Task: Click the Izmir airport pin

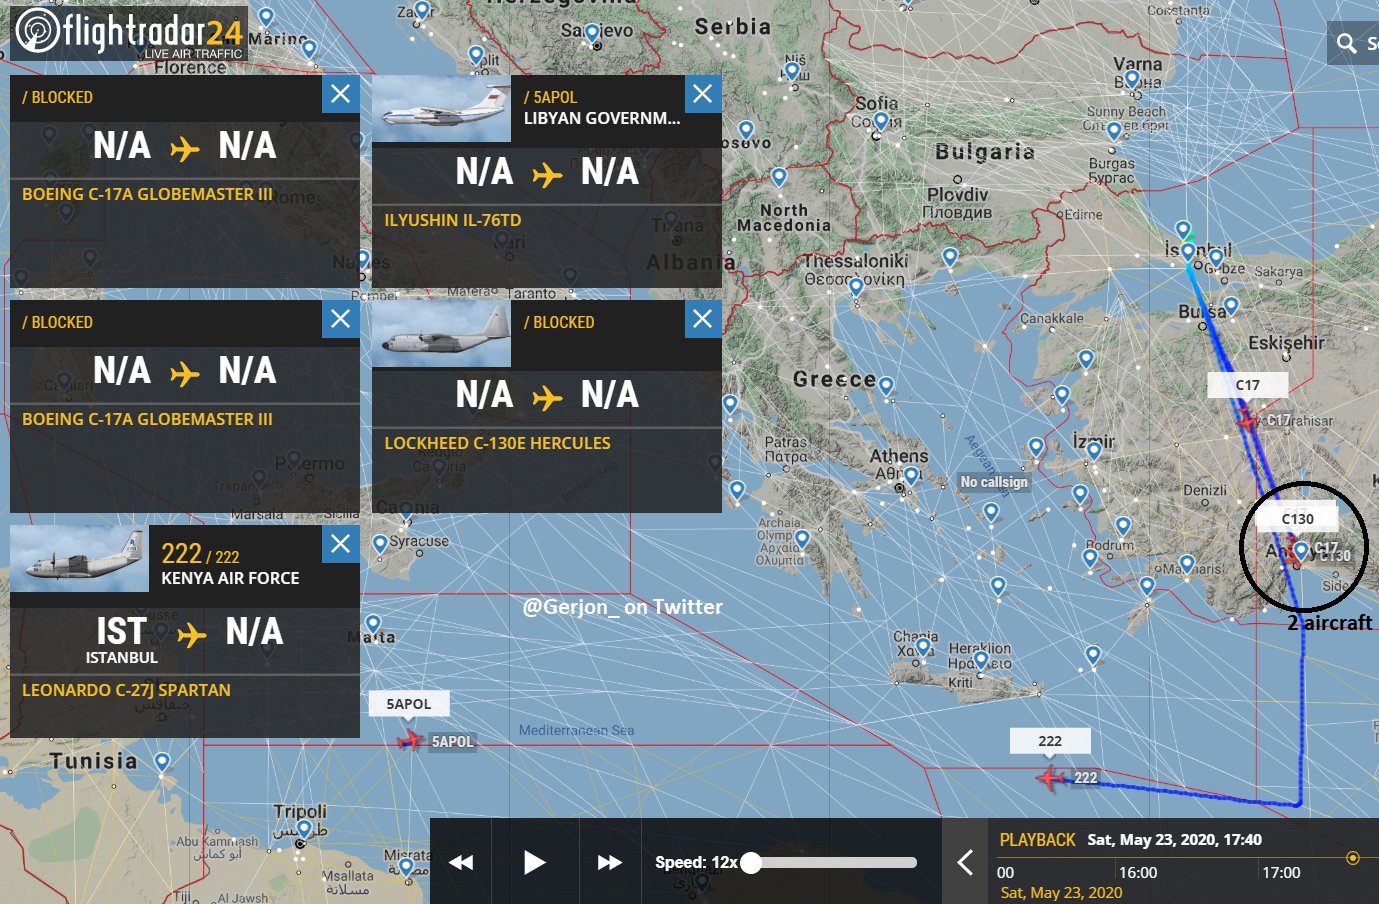Action: 1094,450
